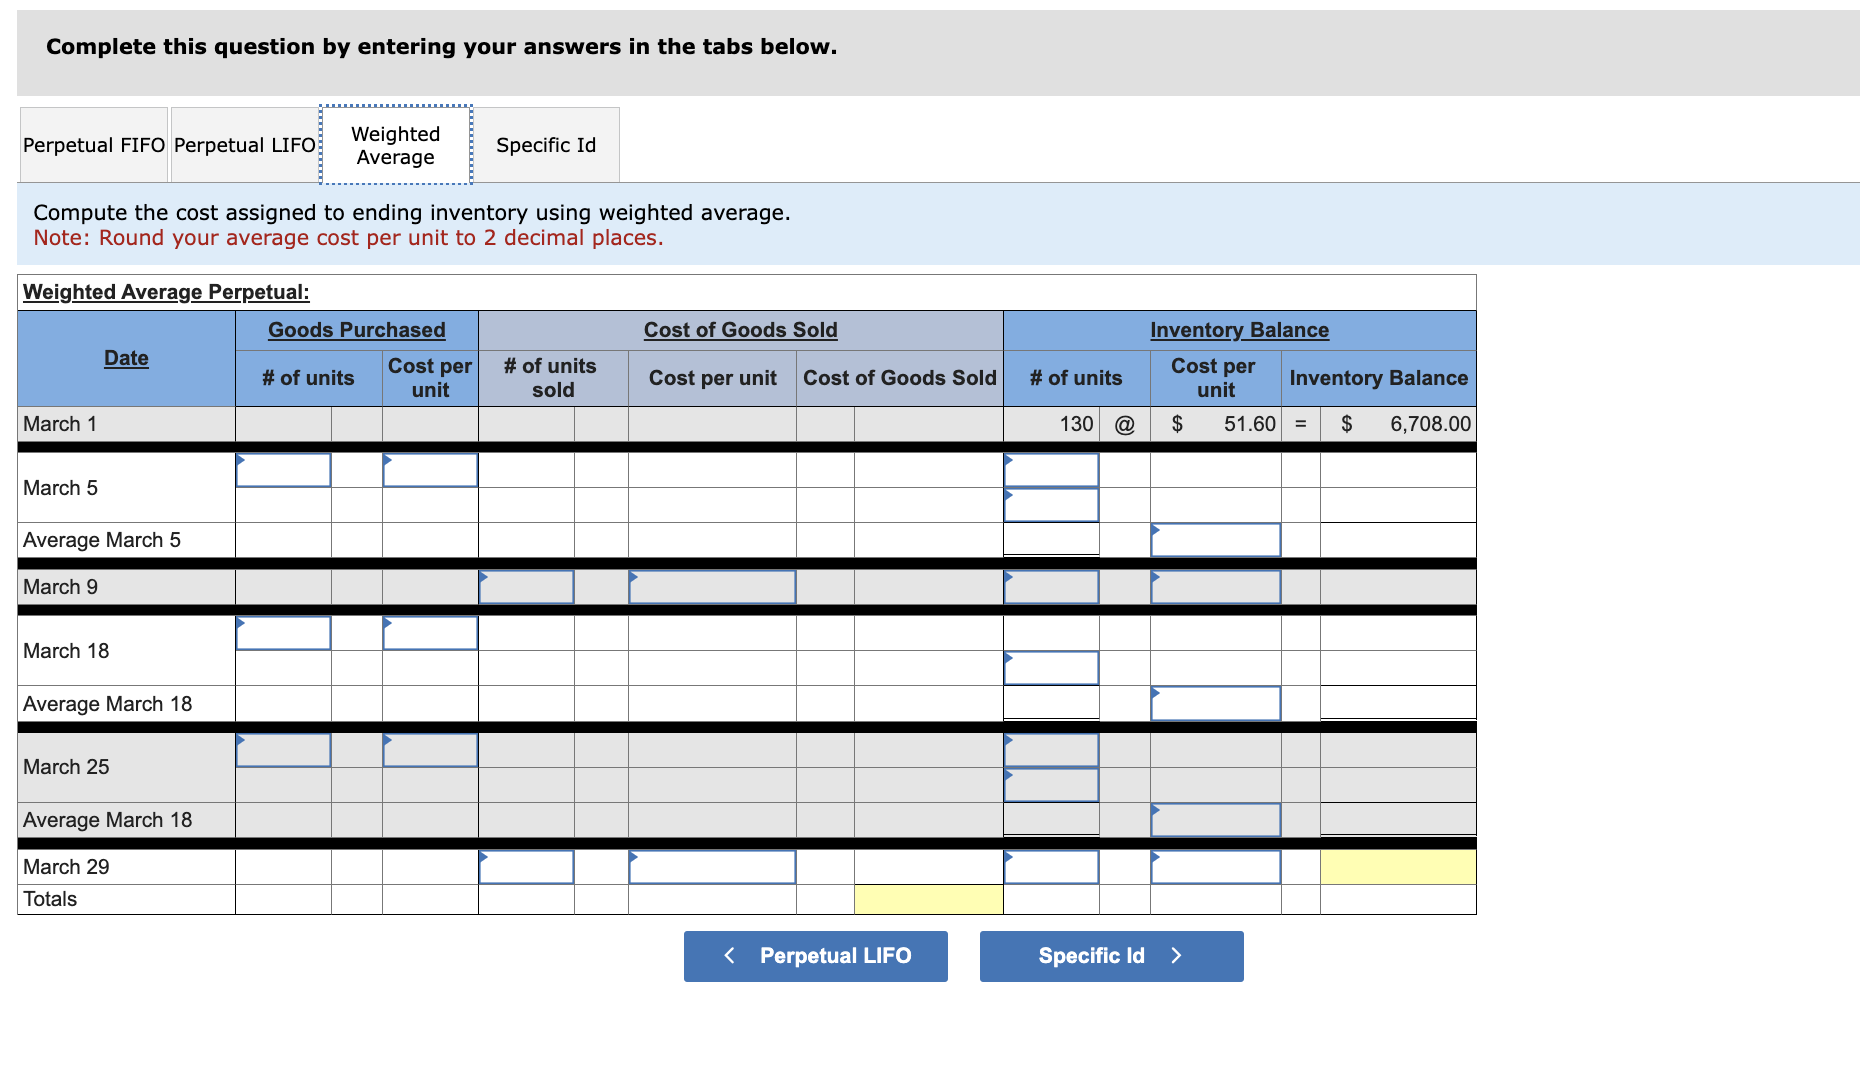Click March 5 purchase cost per unit field
This screenshot has height=1070, width=1860.
430,470
